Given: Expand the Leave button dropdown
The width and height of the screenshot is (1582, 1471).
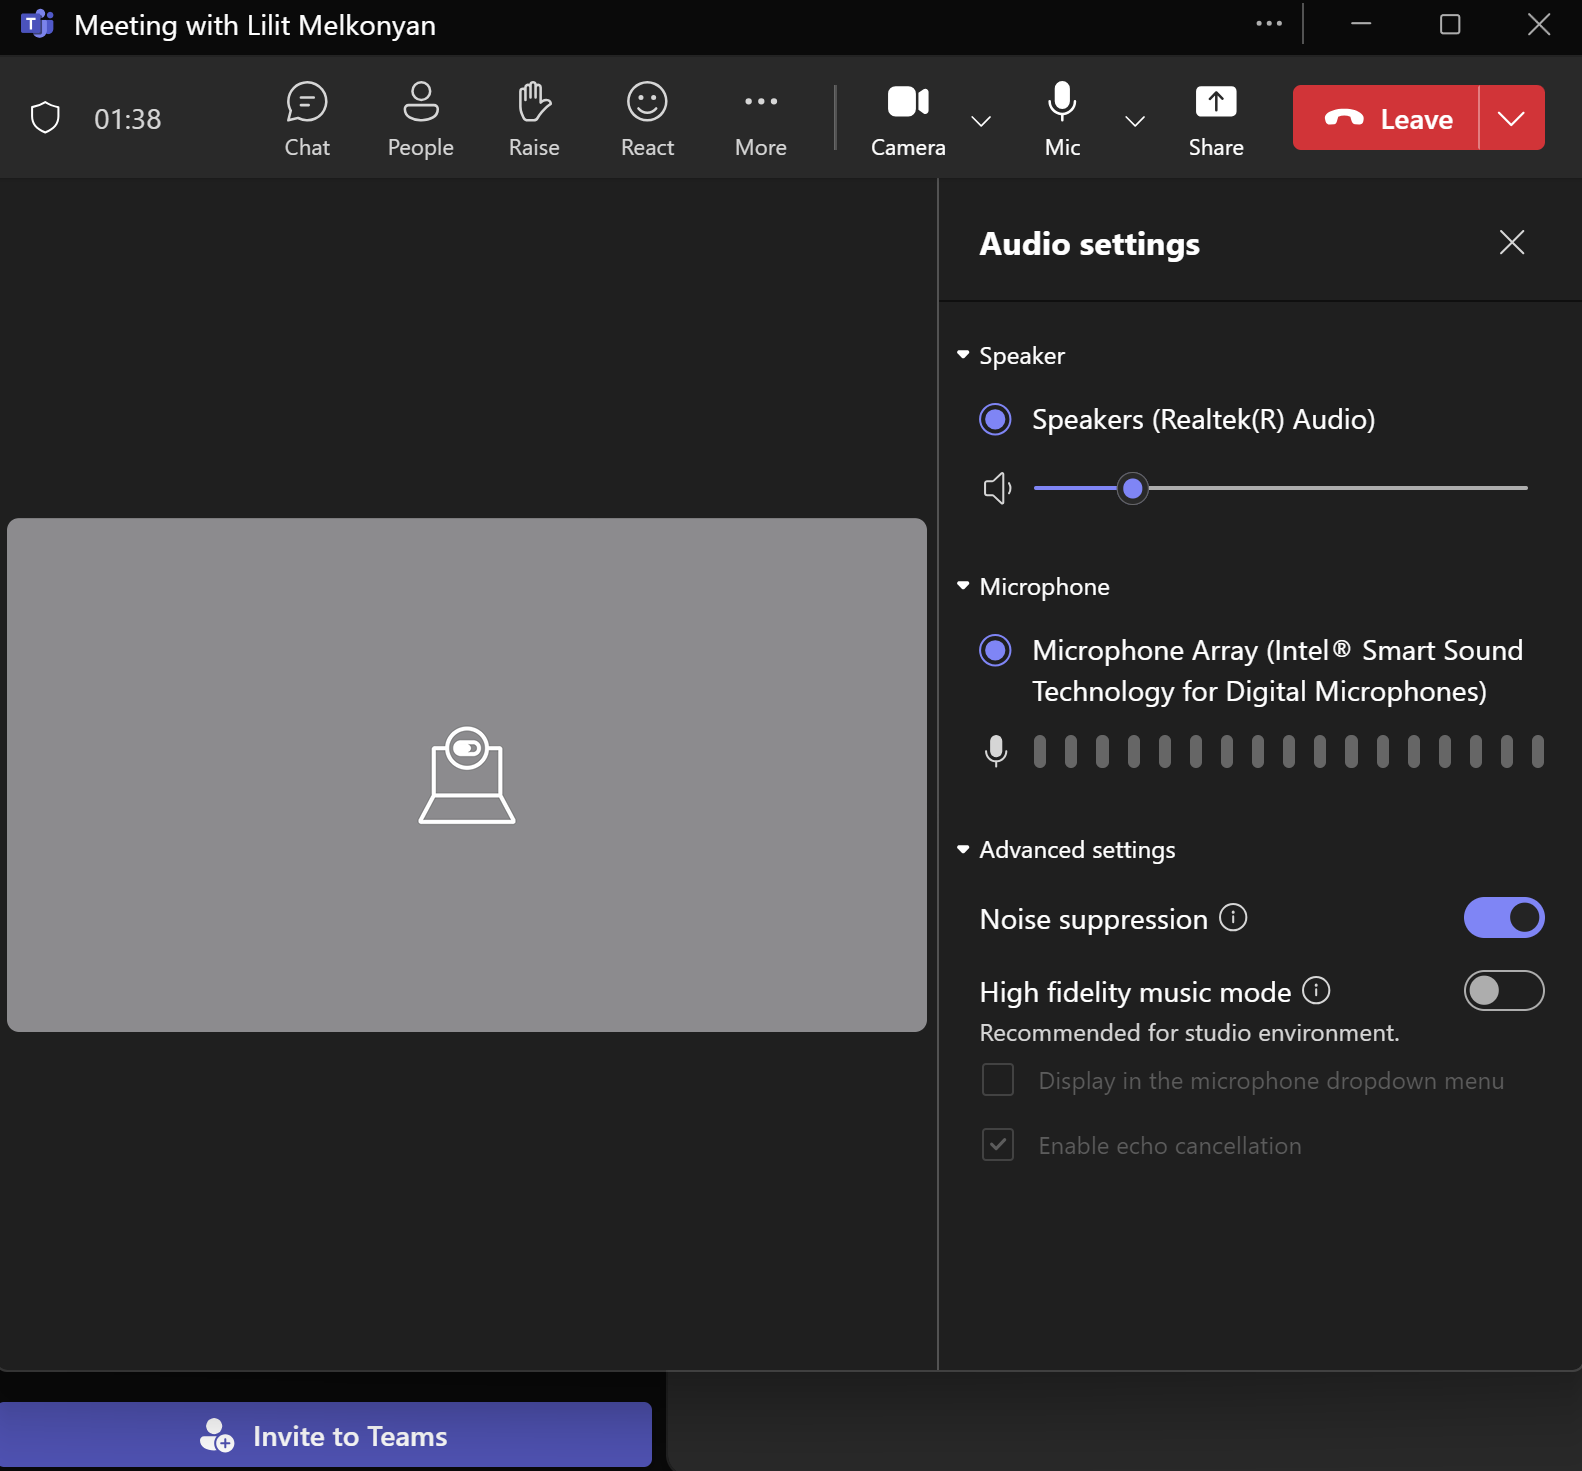Looking at the screenshot, I should (1511, 118).
